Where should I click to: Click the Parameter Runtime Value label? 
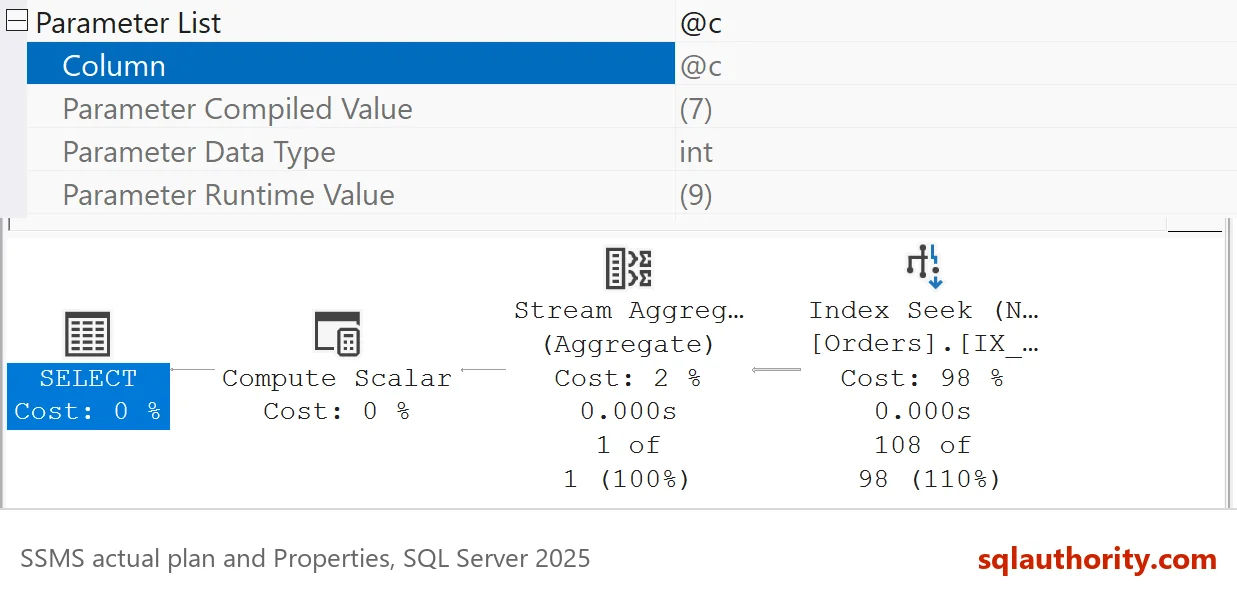coord(228,195)
